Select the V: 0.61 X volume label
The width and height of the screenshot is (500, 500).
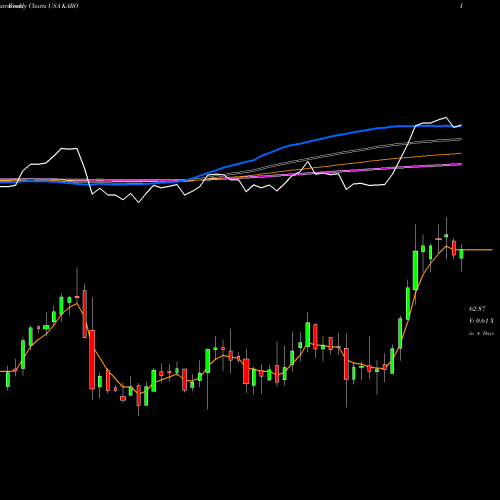point(481,321)
